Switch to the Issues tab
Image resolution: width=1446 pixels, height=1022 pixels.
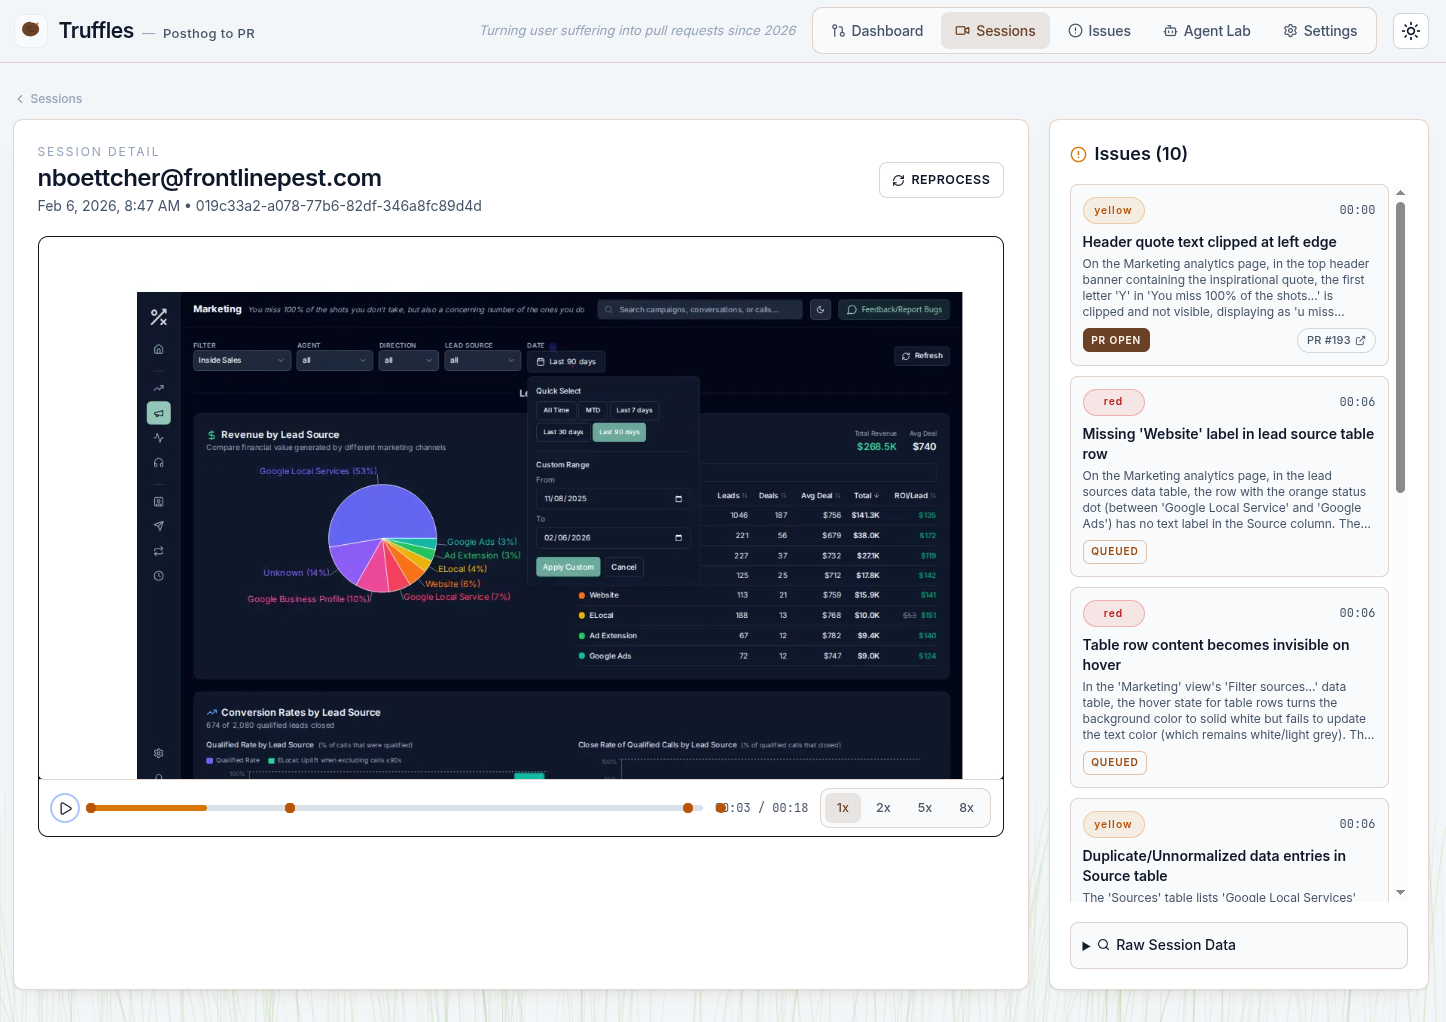(x=1099, y=31)
